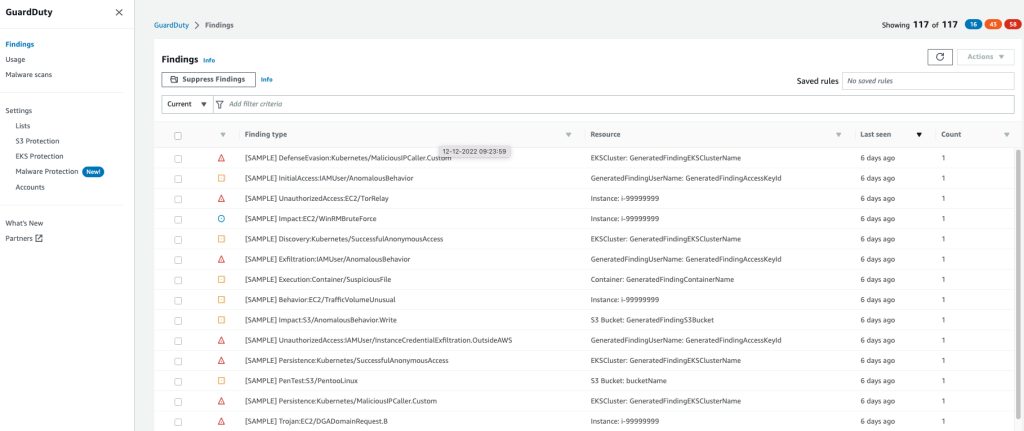The width and height of the screenshot is (1024, 431).
Task: Check the PenTest:S3/PentooLinux row checkbox
Action: point(178,381)
